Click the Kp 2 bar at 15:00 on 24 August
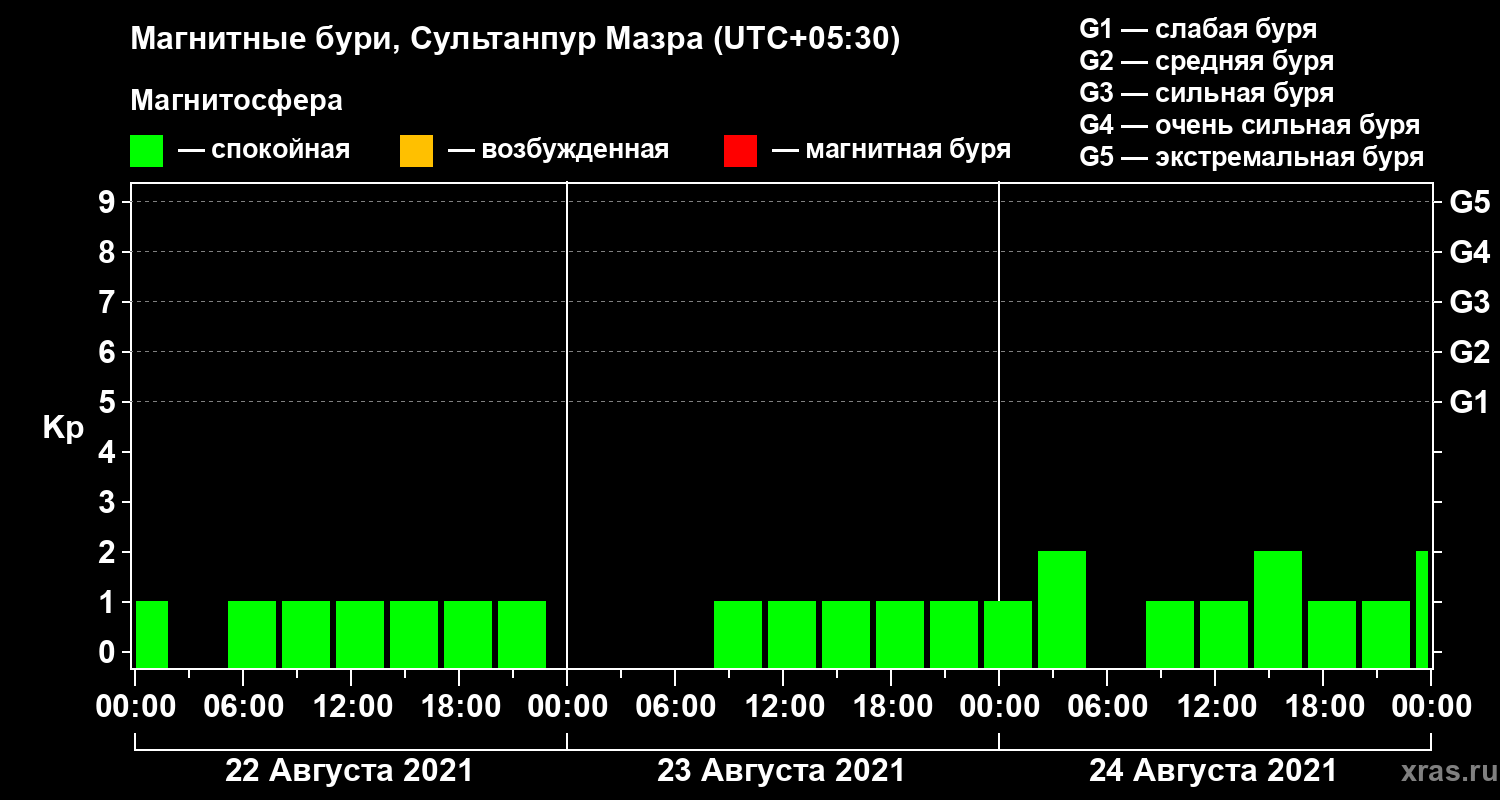The width and height of the screenshot is (1500, 800). tap(1278, 609)
